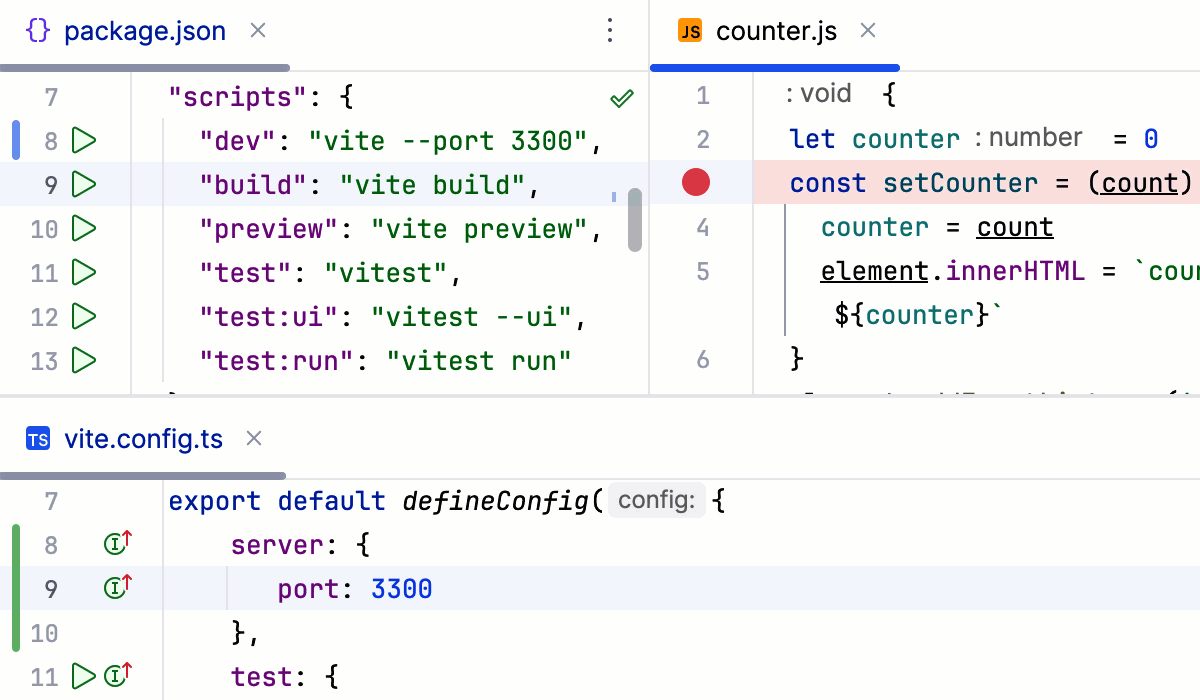1200x700 pixels.
Task: Run the "test:run" script from the gutter
Action: [x=84, y=361]
